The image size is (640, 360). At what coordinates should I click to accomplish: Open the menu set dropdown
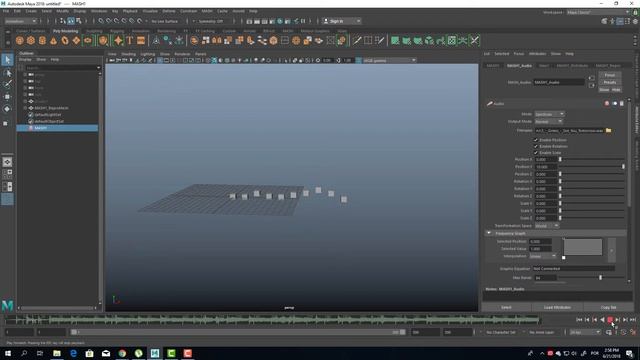[x=20, y=21]
